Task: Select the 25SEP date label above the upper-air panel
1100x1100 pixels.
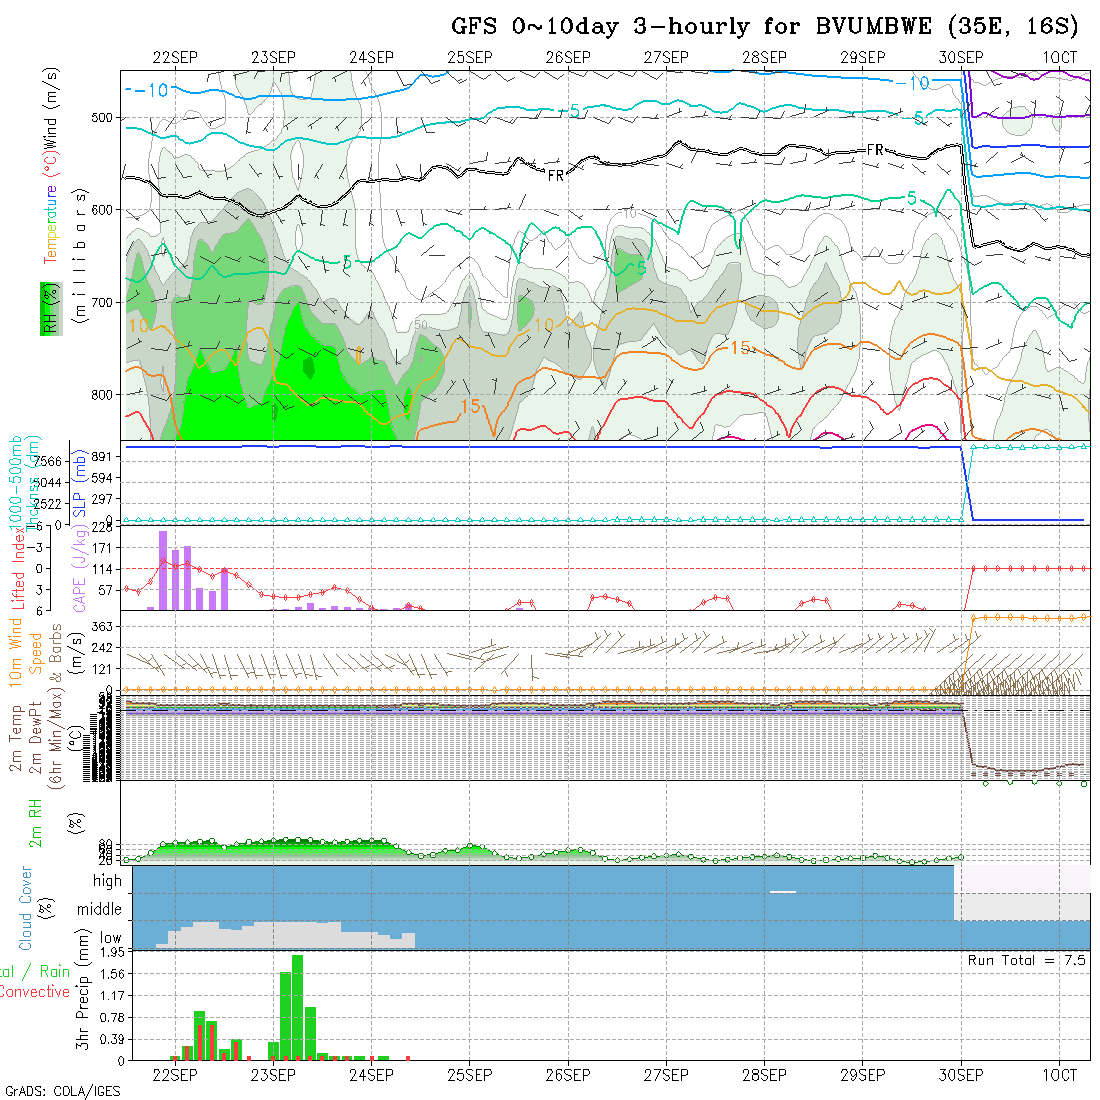Action: tap(469, 58)
